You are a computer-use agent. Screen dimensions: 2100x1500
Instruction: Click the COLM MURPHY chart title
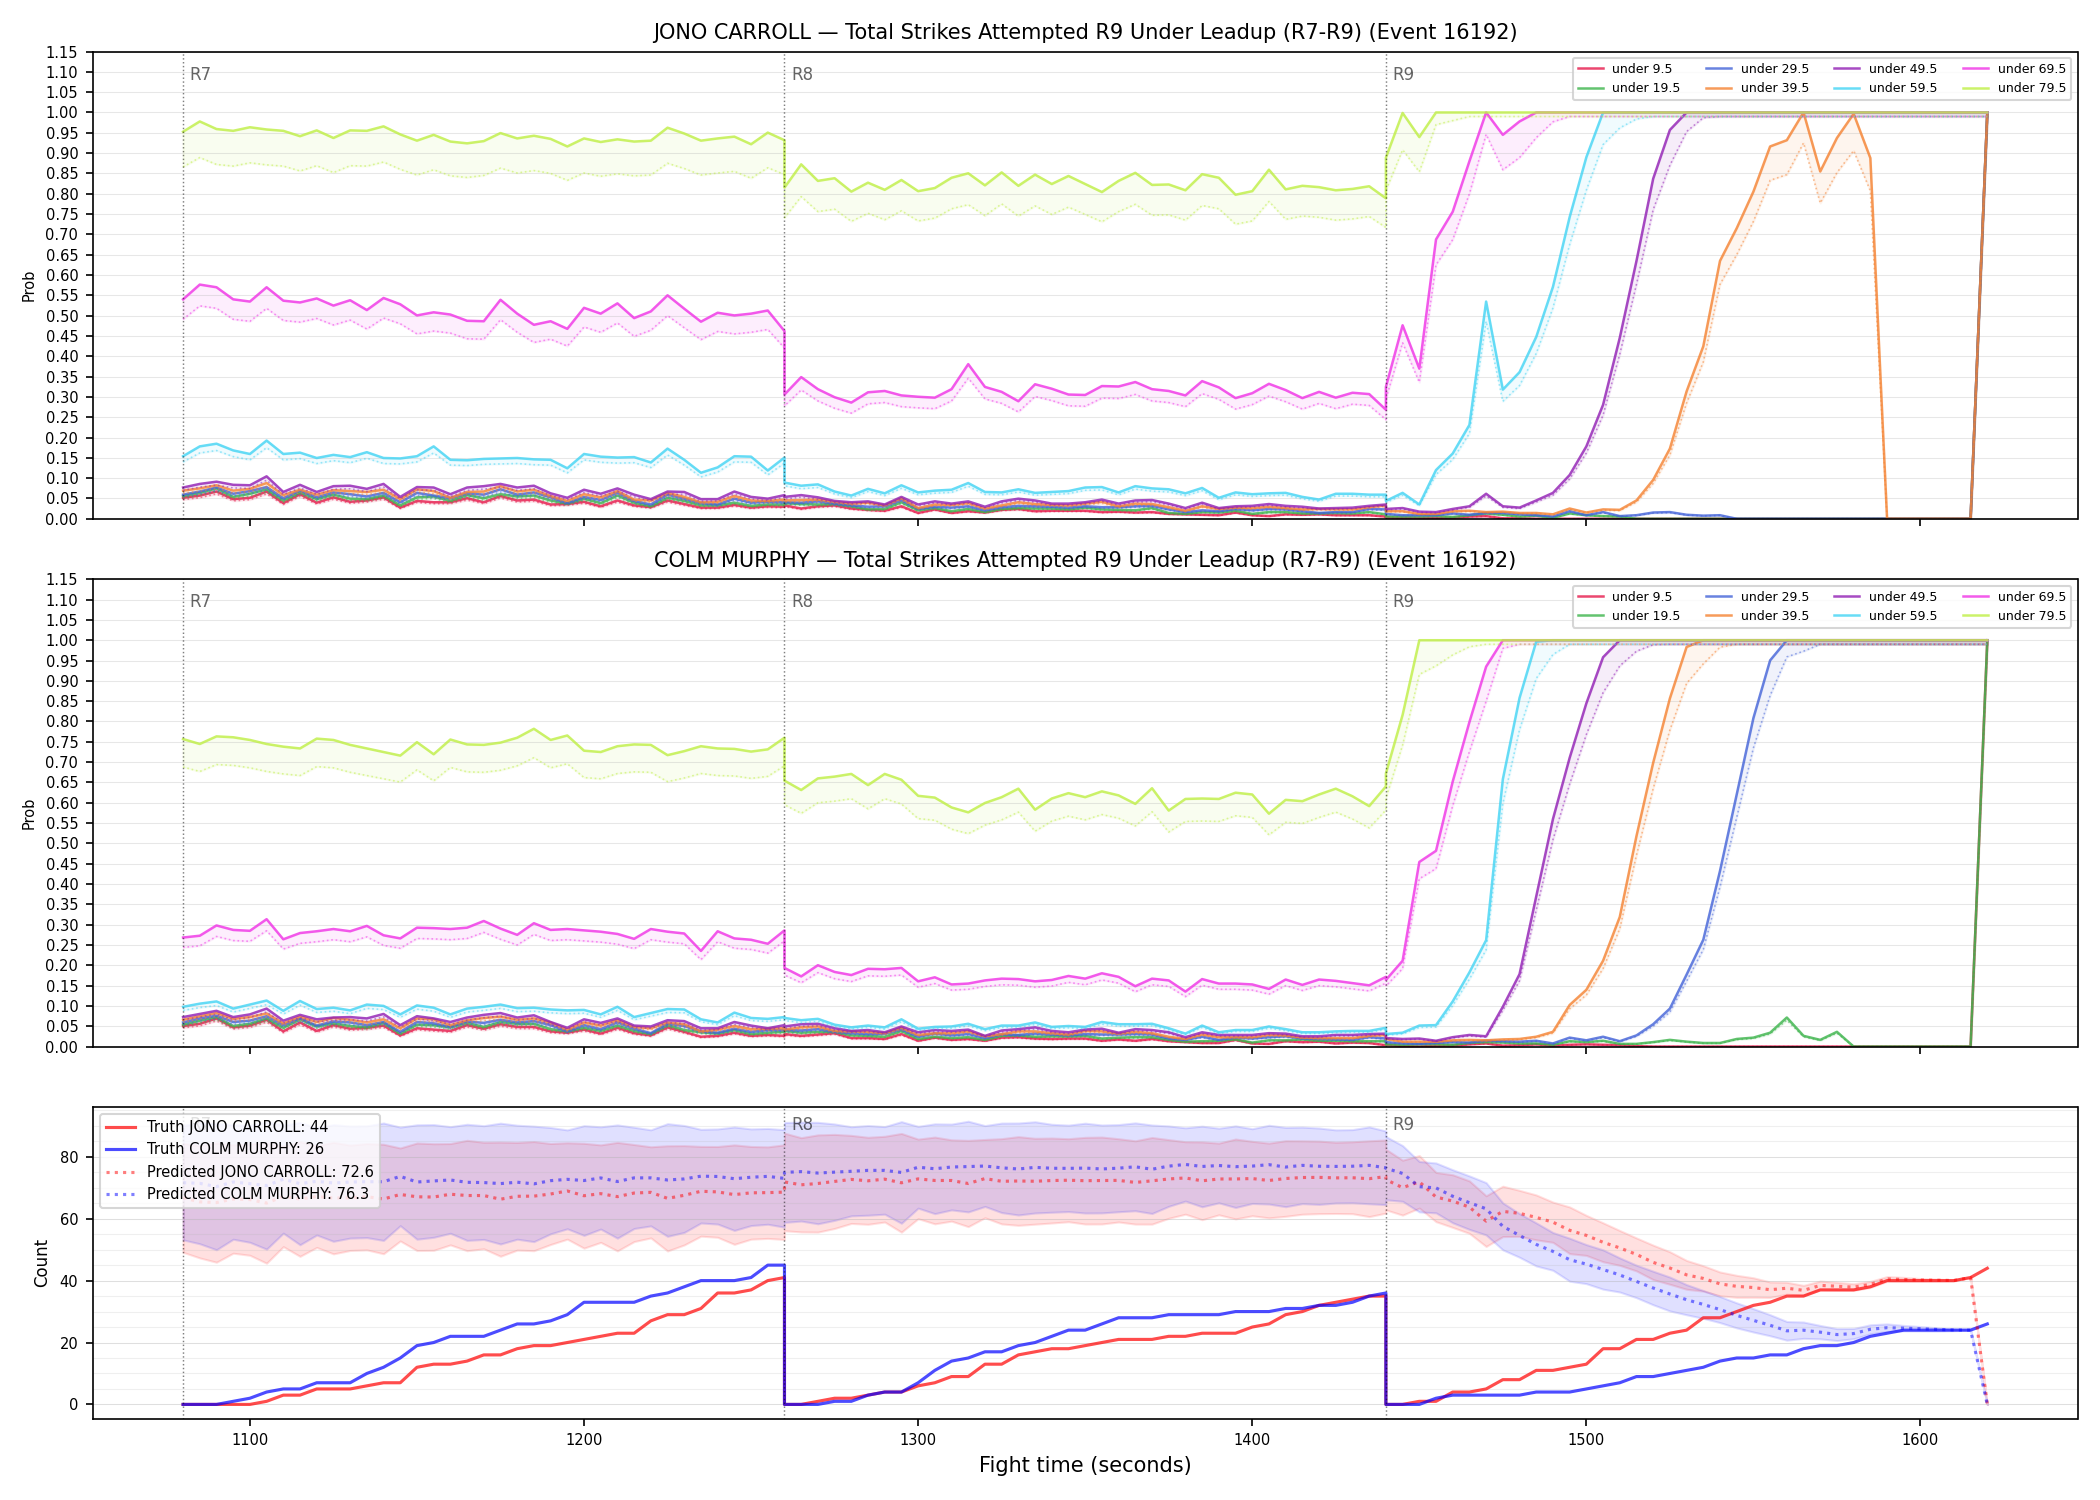pyautogui.click(x=1085, y=560)
